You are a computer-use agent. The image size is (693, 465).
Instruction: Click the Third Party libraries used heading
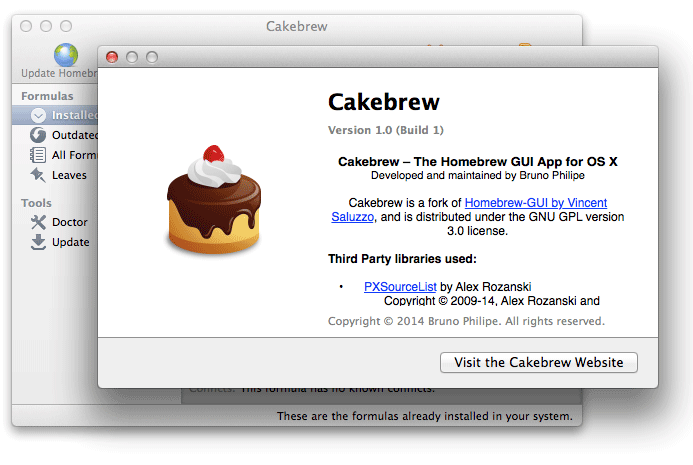click(402, 259)
